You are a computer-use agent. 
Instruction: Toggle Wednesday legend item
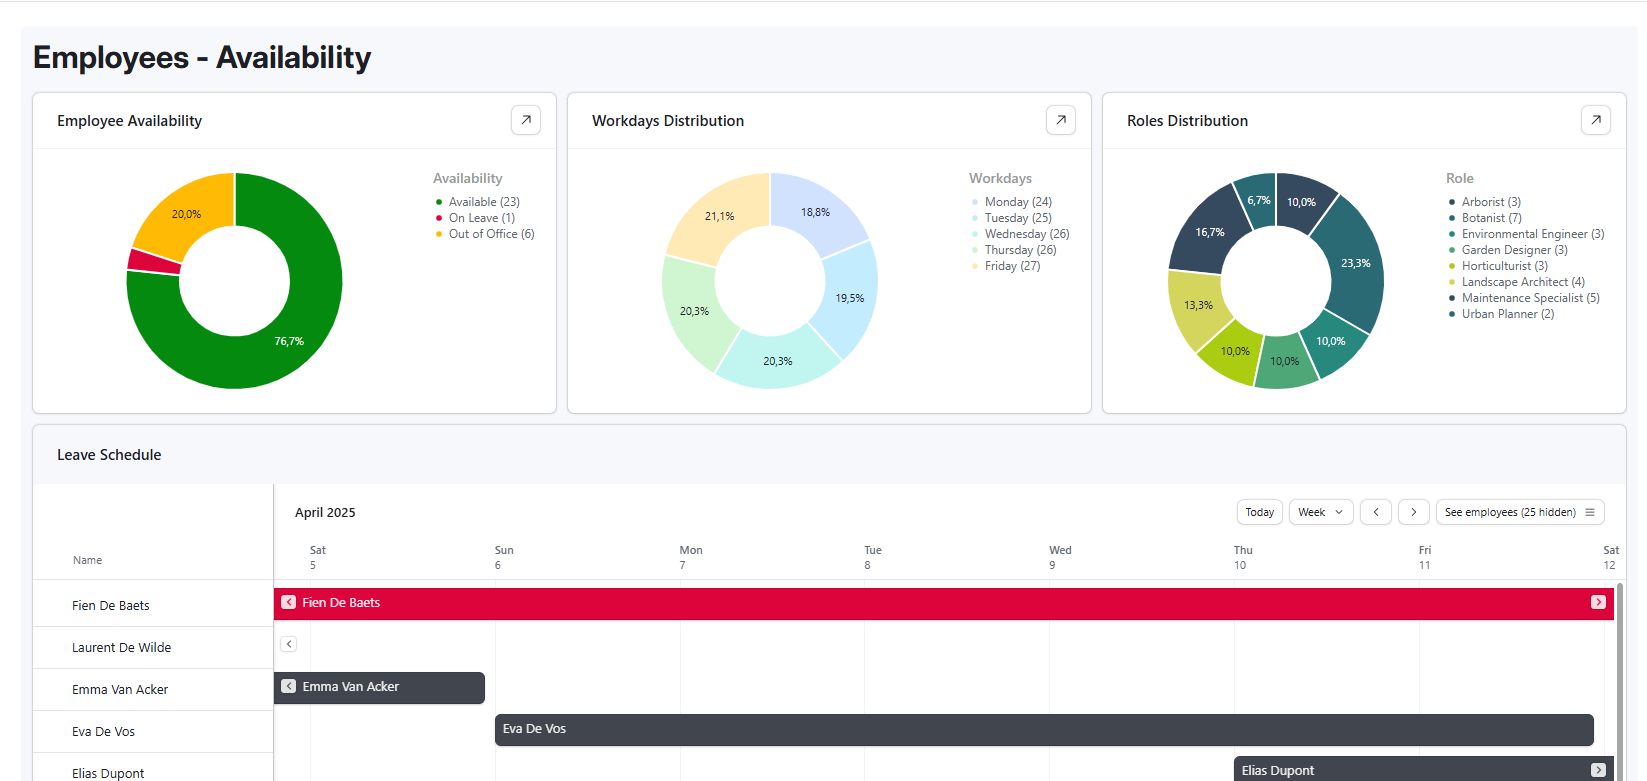[x=1021, y=234]
